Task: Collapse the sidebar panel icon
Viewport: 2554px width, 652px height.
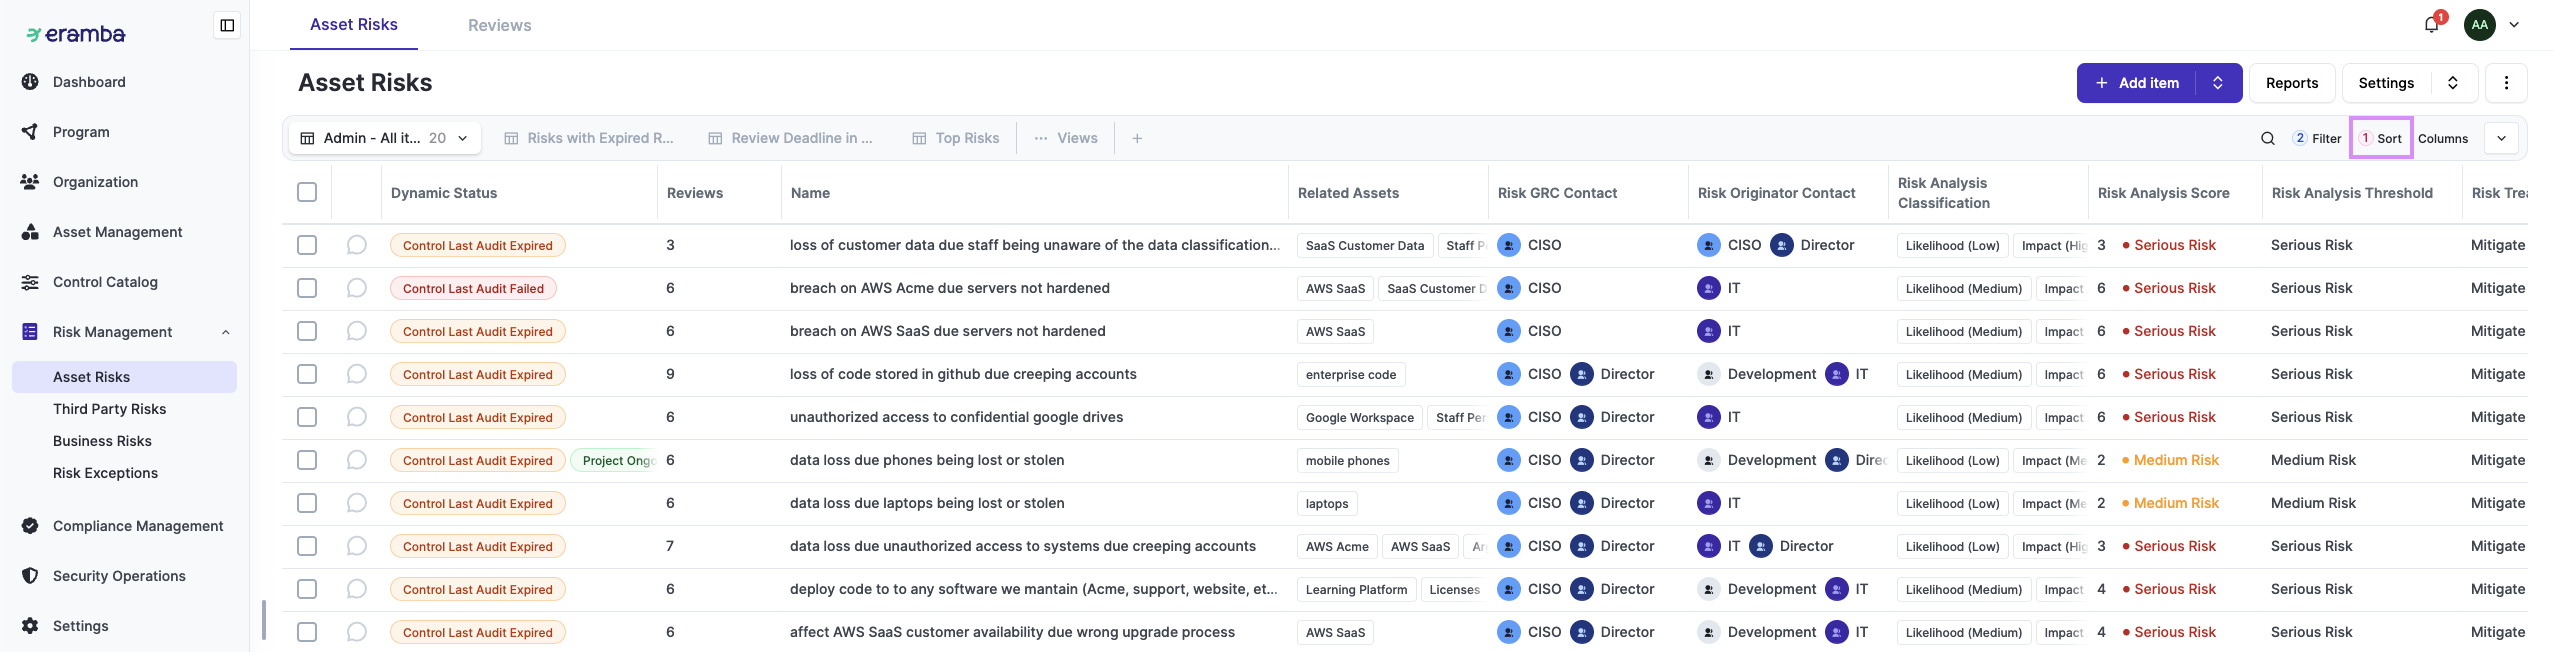Action: (x=227, y=25)
